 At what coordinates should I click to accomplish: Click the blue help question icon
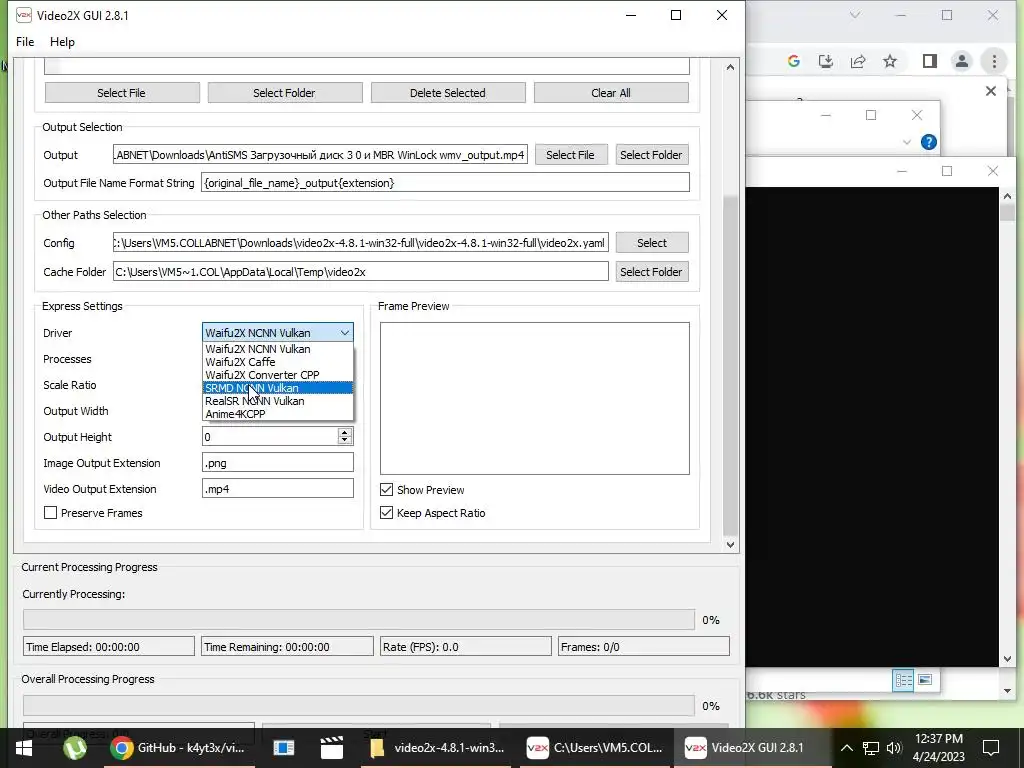(x=929, y=142)
